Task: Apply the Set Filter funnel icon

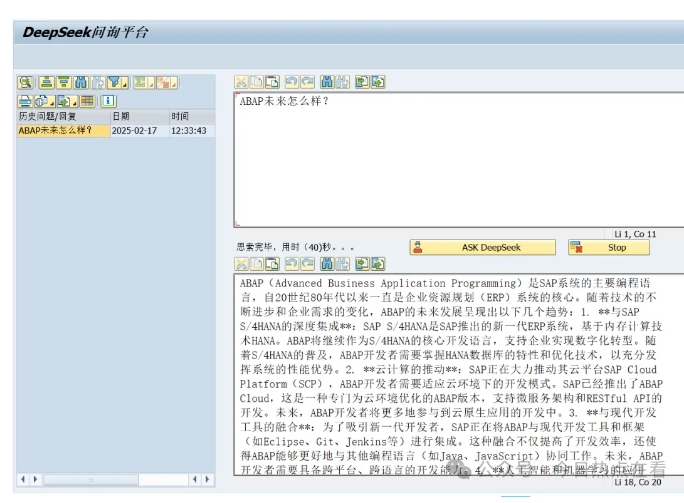Action: 114,82
